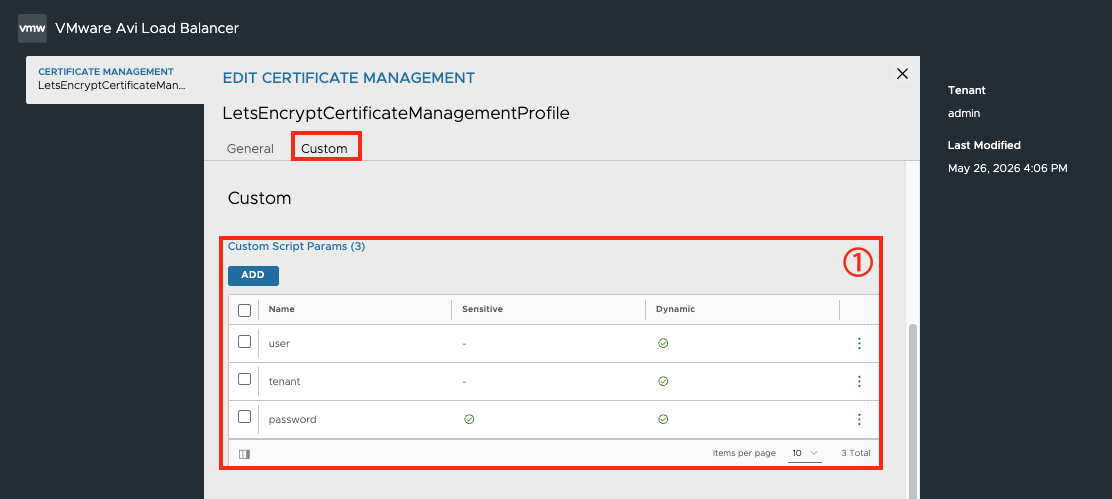Close the Edit Certificate Management dialog
Screen dimensions: 1112x499
(x=902, y=74)
